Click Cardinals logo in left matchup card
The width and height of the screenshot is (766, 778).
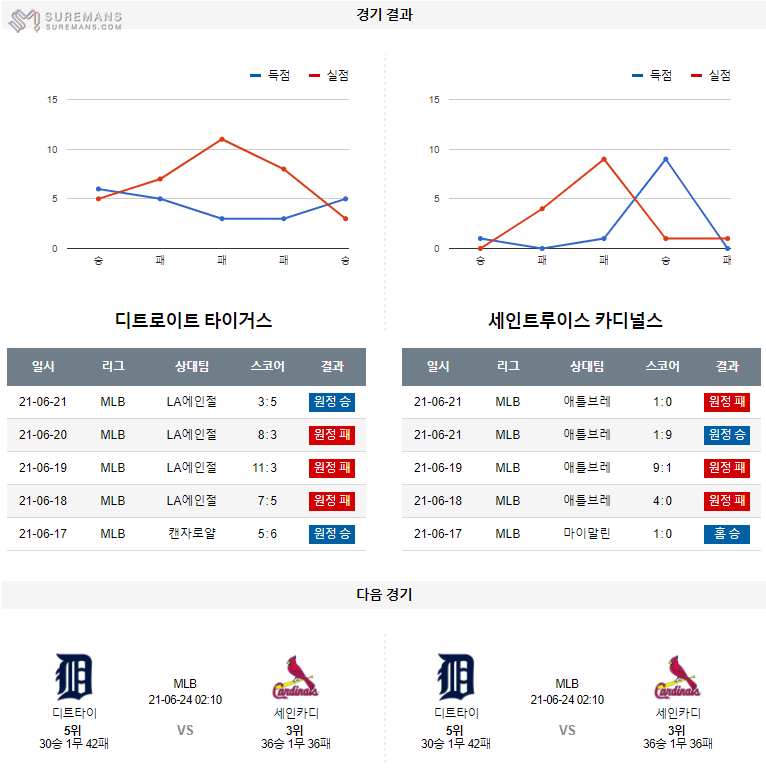(294, 678)
